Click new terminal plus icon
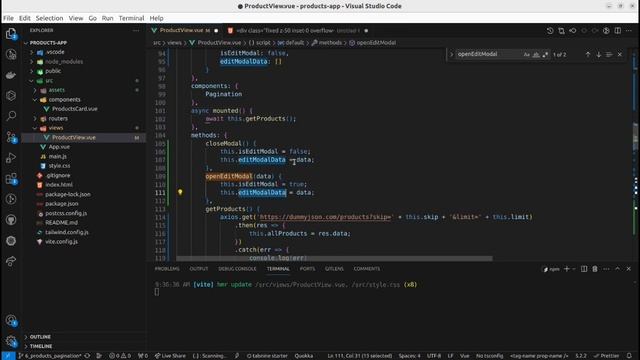The width and height of the screenshot is (640, 360). pos(566,269)
